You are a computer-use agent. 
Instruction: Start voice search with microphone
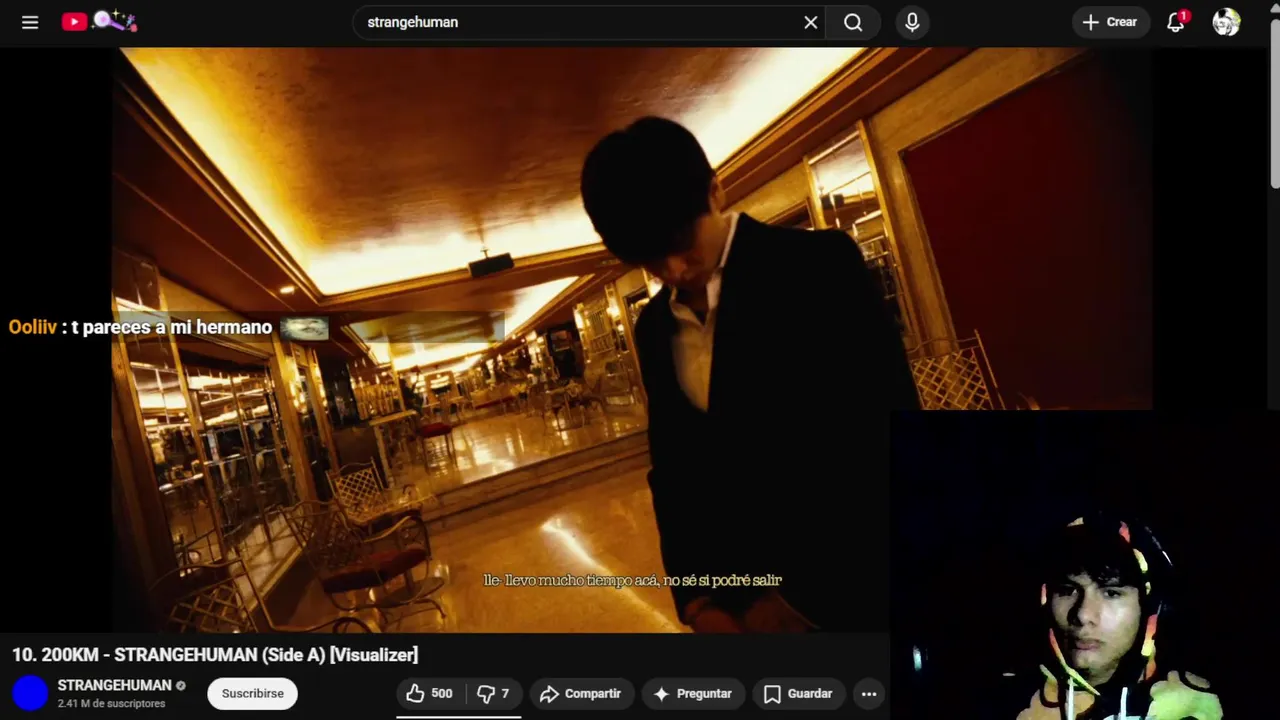click(912, 22)
